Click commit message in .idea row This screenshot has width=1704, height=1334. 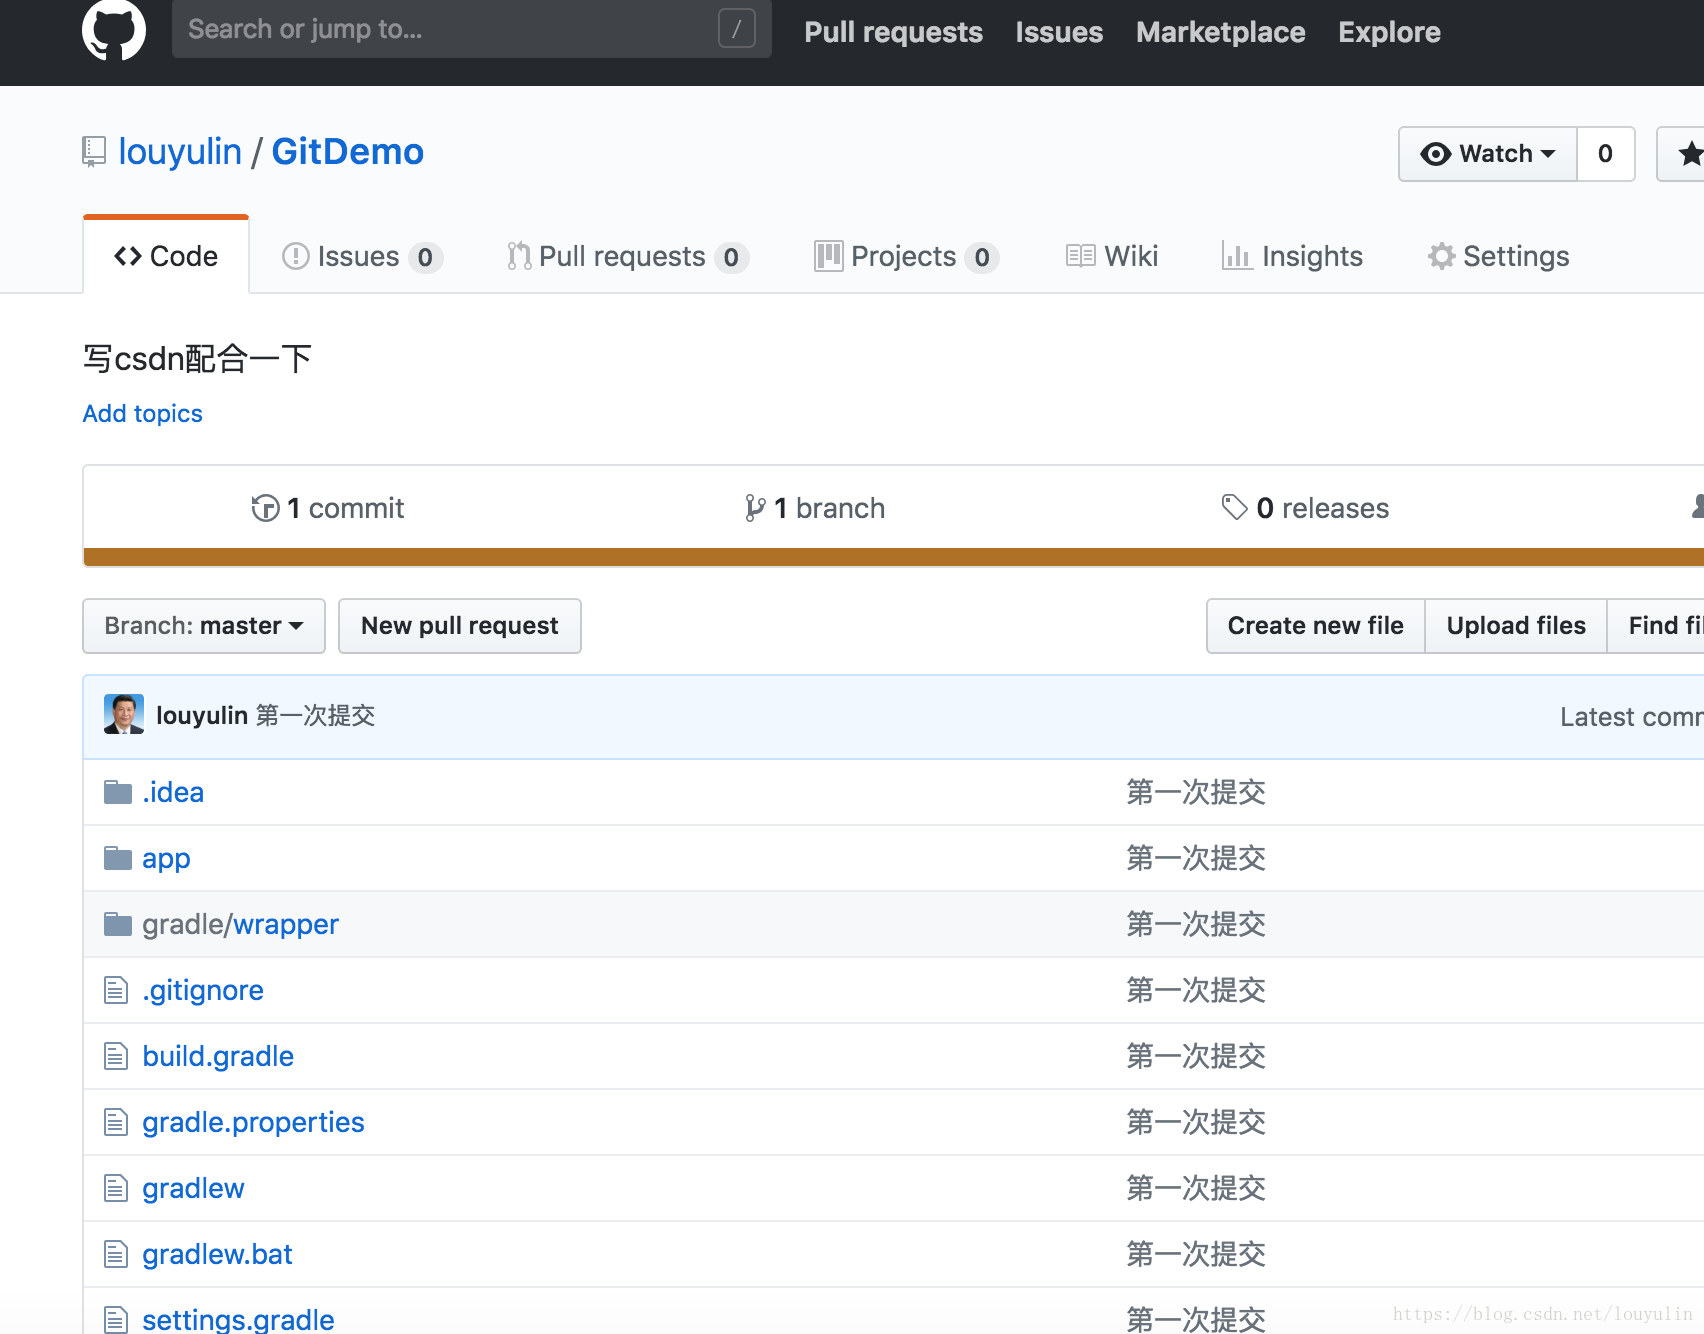click(x=1196, y=792)
